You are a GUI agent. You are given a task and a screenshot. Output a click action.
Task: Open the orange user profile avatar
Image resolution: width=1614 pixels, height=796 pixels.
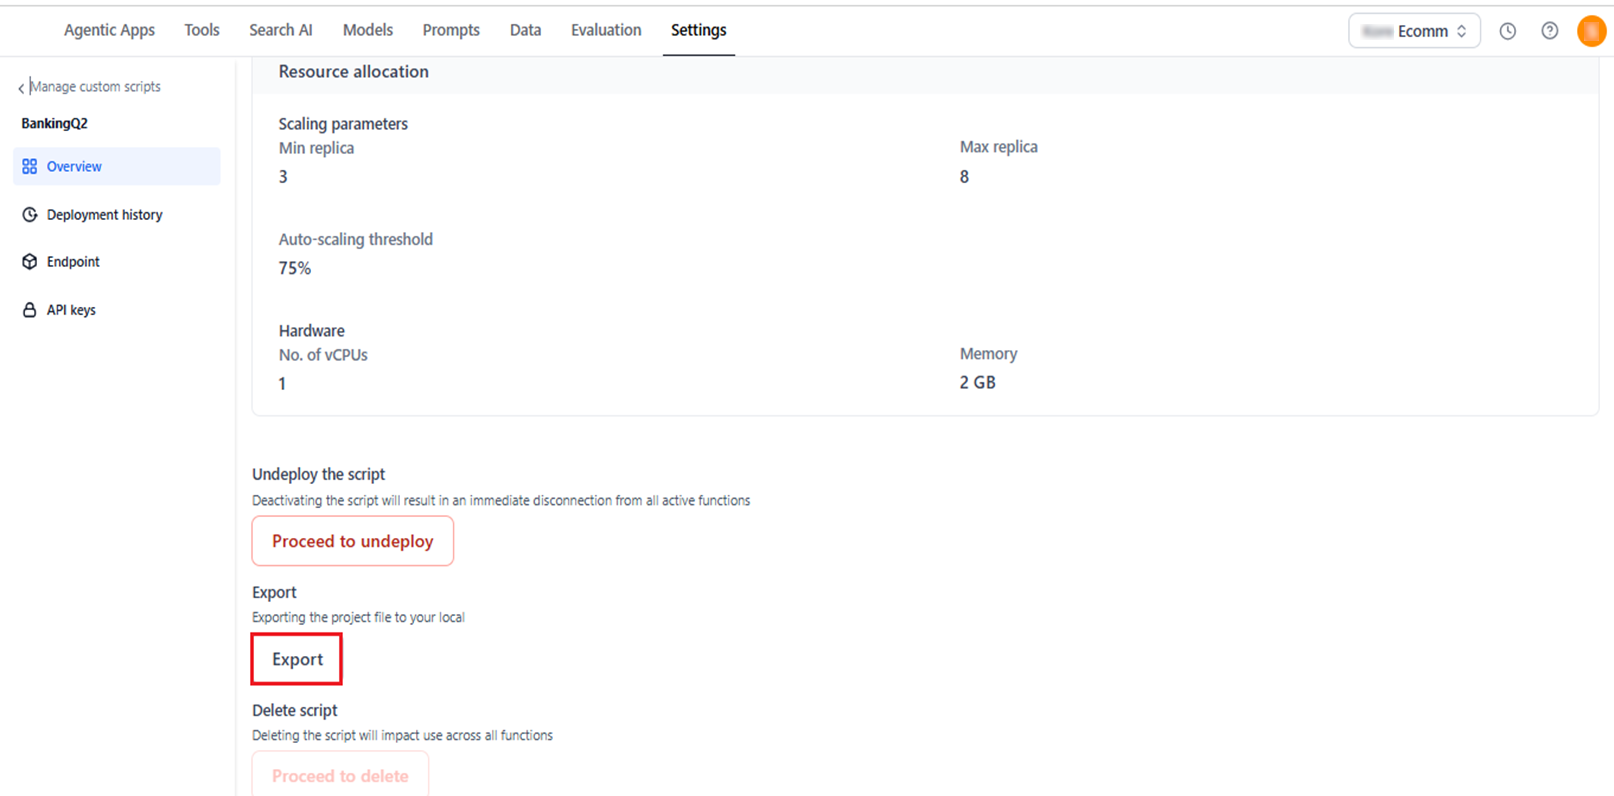pyautogui.click(x=1590, y=31)
